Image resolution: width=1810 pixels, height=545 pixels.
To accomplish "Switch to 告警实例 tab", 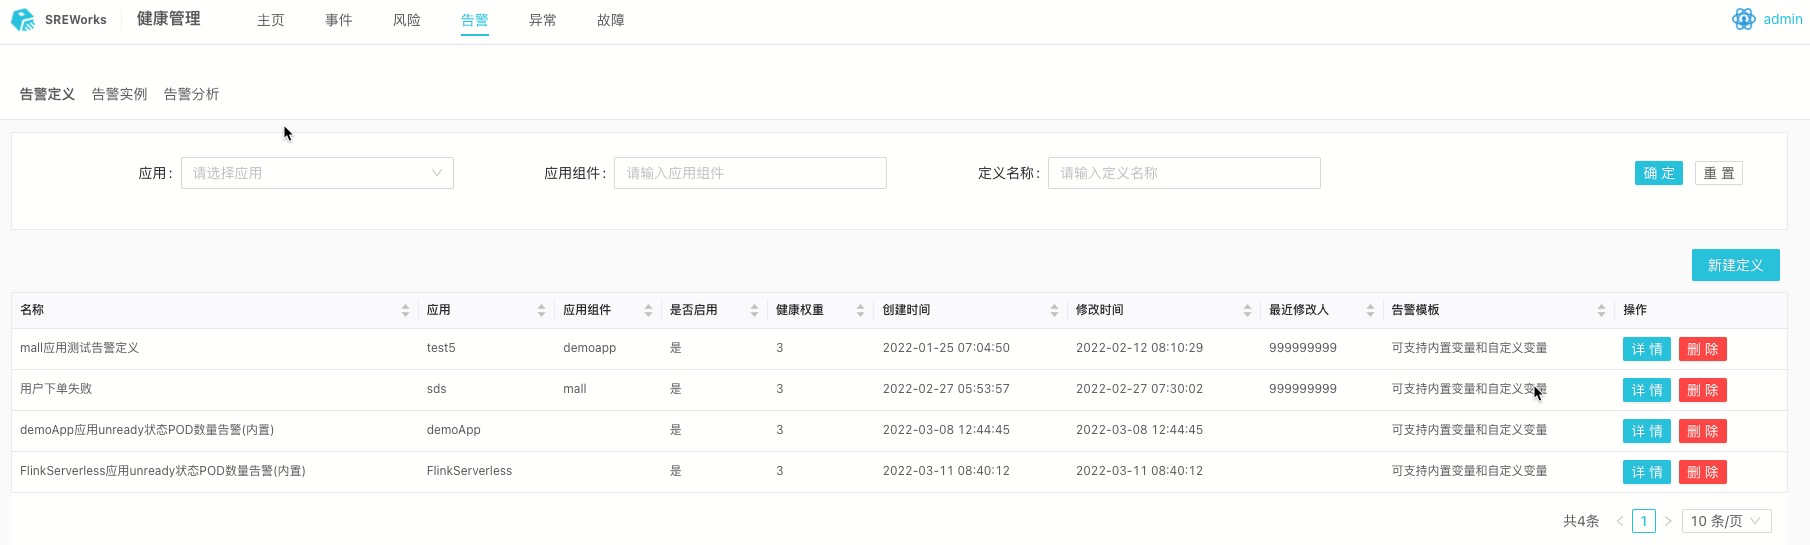I will pos(119,94).
